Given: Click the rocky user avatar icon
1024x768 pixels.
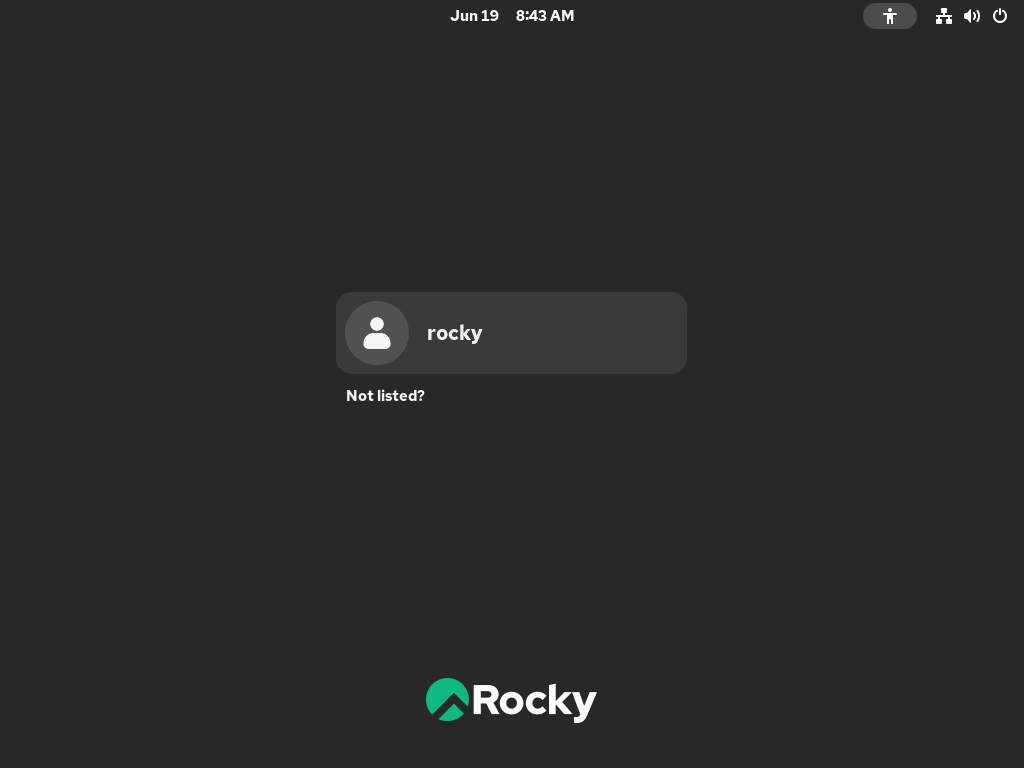Looking at the screenshot, I should coord(377,333).
